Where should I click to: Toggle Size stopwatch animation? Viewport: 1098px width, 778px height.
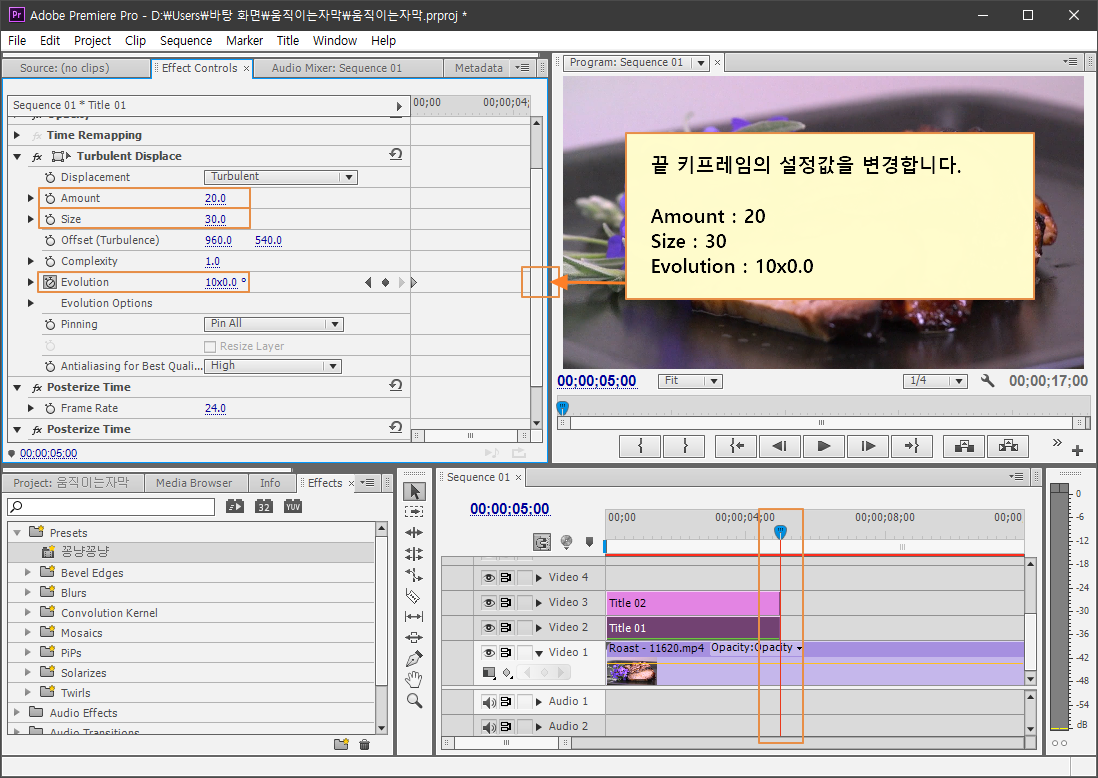tap(50, 219)
